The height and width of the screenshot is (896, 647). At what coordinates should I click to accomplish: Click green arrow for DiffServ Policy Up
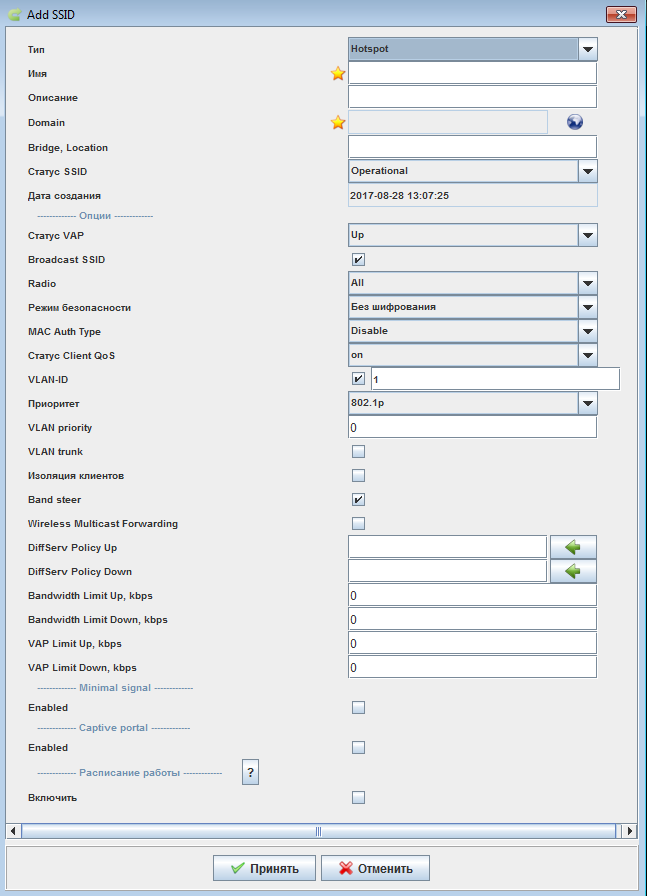[573, 547]
